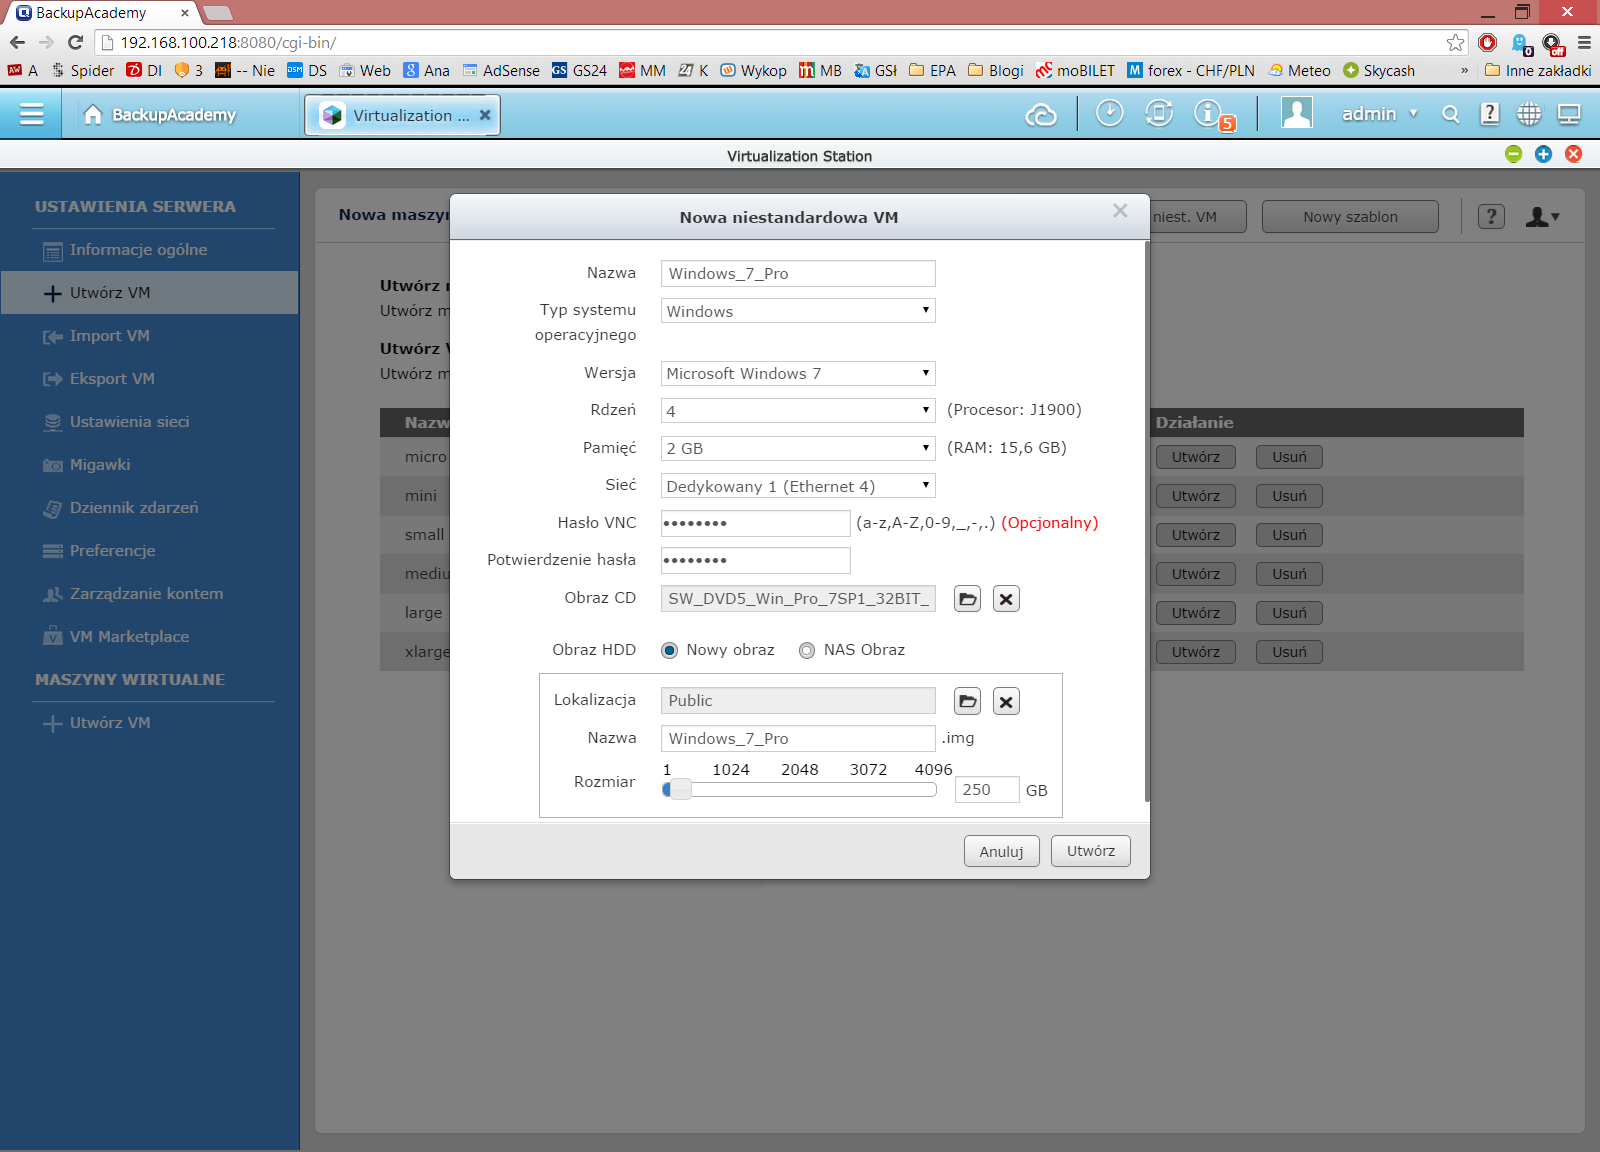The width and height of the screenshot is (1600, 1152).
Task: Open Virtualization Station user account menu
Action: coord(1542,216)
